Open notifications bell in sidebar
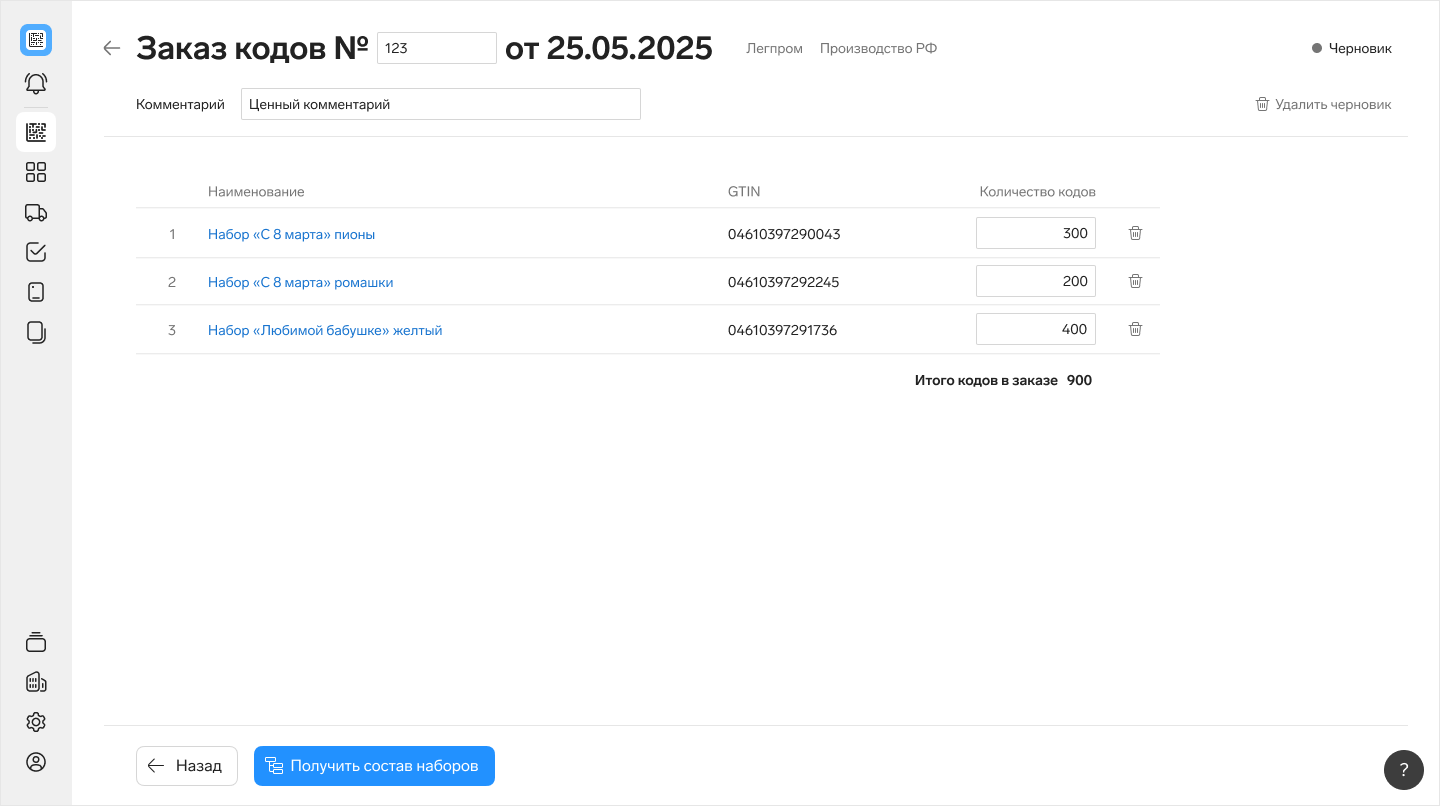Viewport: 1440px width, 806px height. (36, 83)
